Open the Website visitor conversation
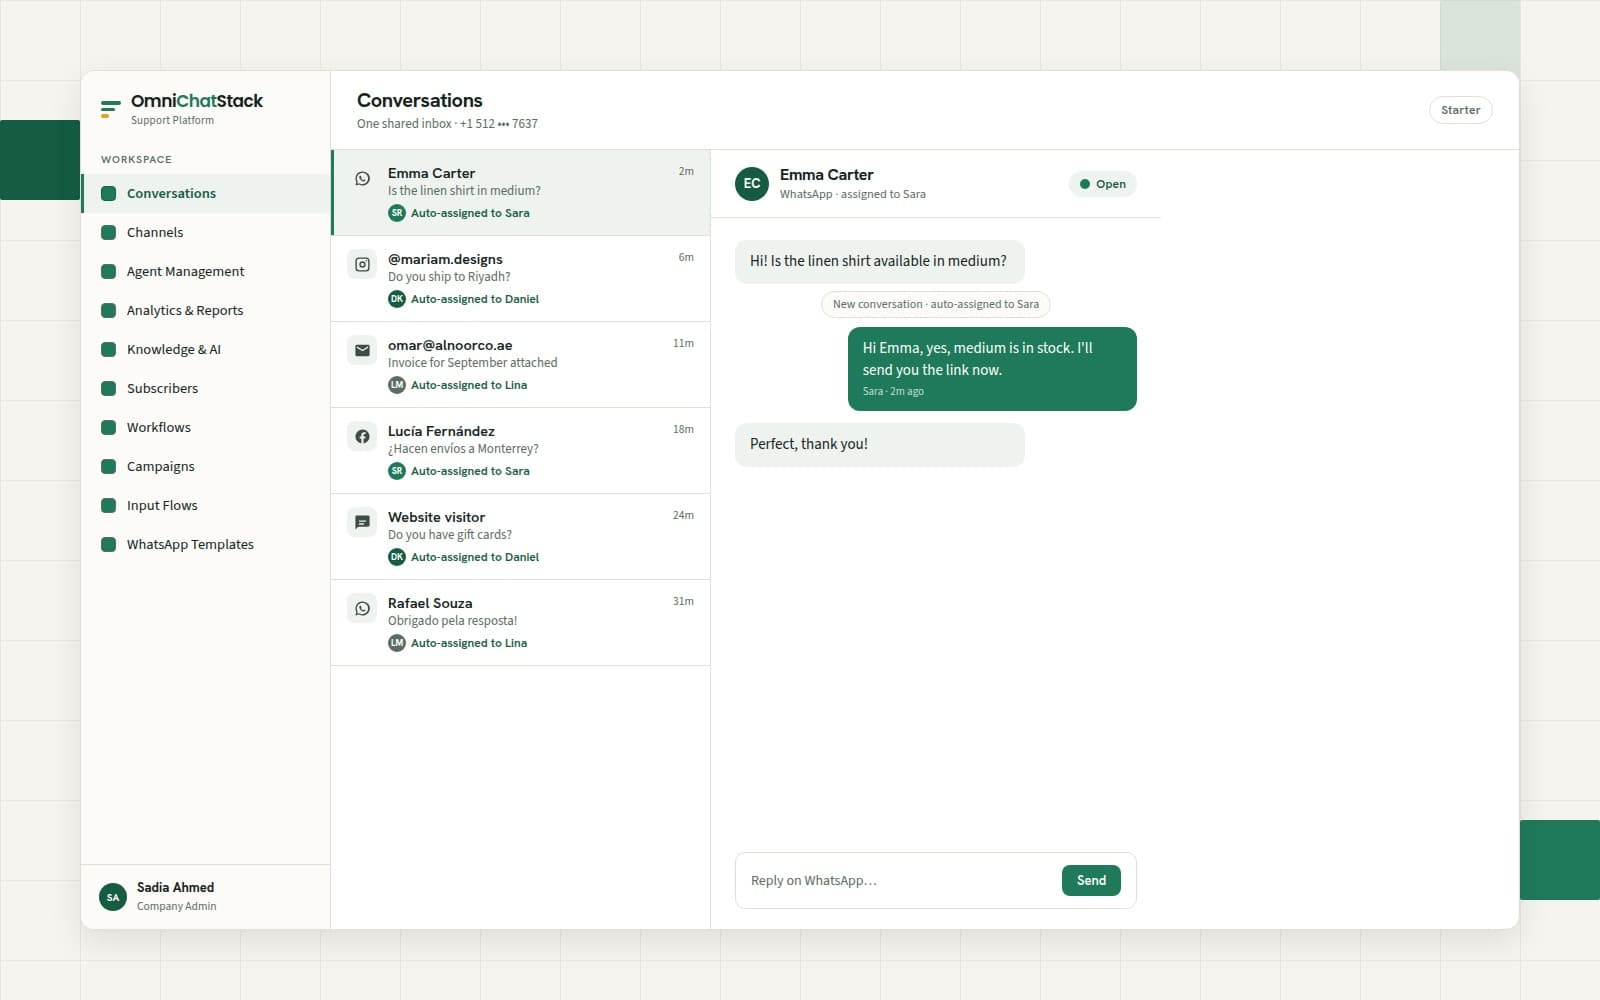 (521, 537)
